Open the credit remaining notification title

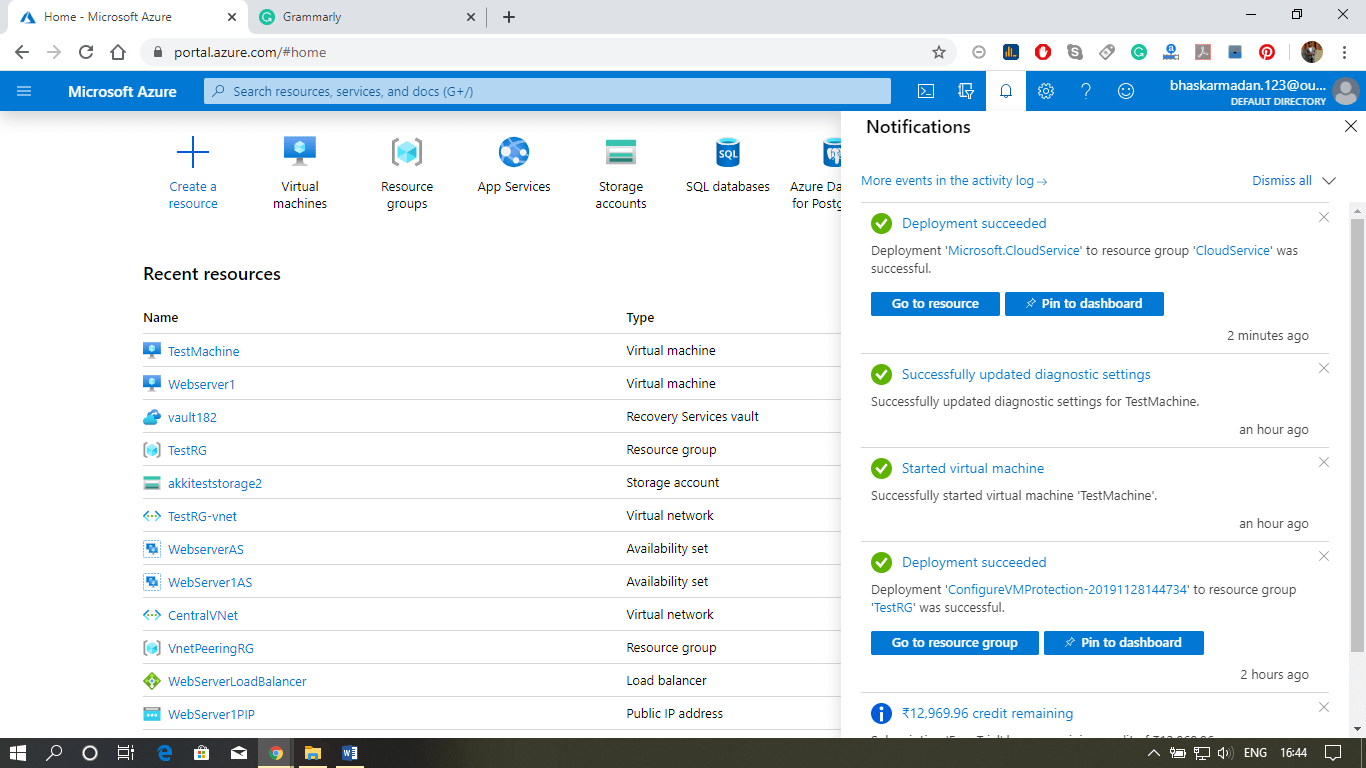[987, 713]
